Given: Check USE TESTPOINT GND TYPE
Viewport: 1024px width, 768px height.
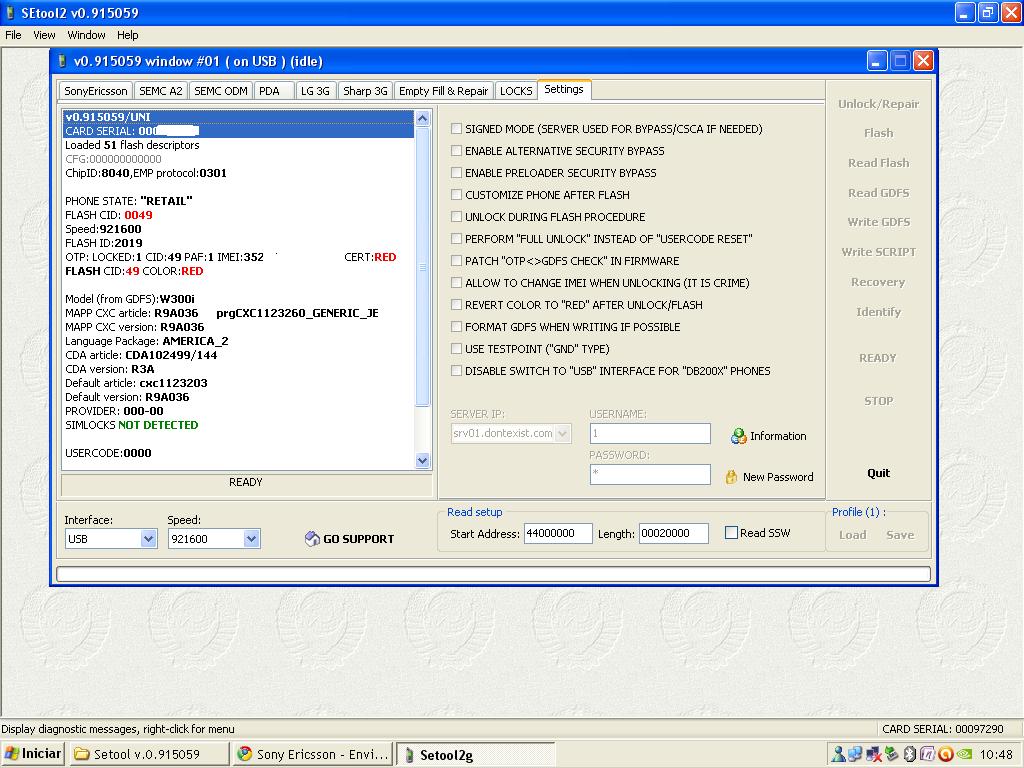Looking at the screenshot, I should [456, 349].
